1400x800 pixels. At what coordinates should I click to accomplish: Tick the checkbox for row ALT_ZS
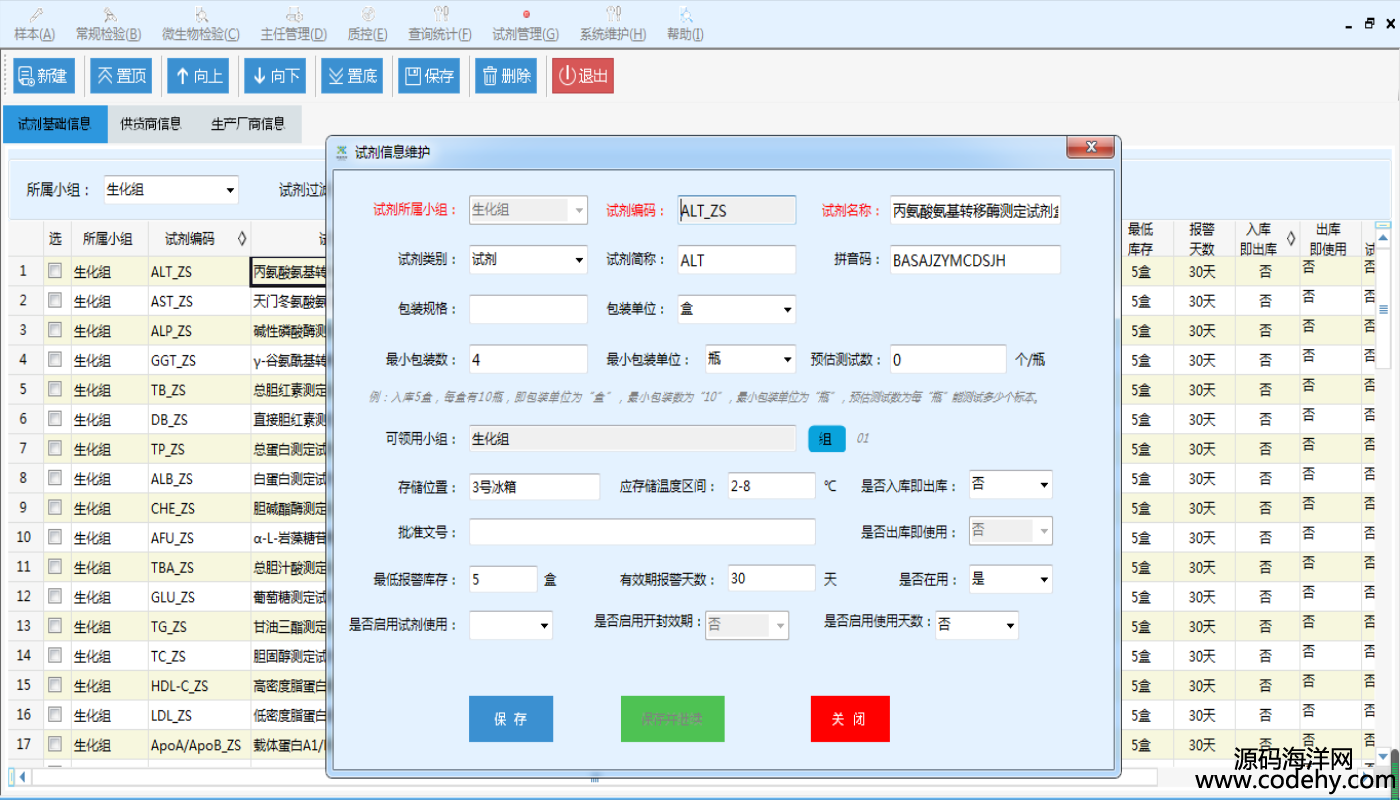tap(55, 270)
